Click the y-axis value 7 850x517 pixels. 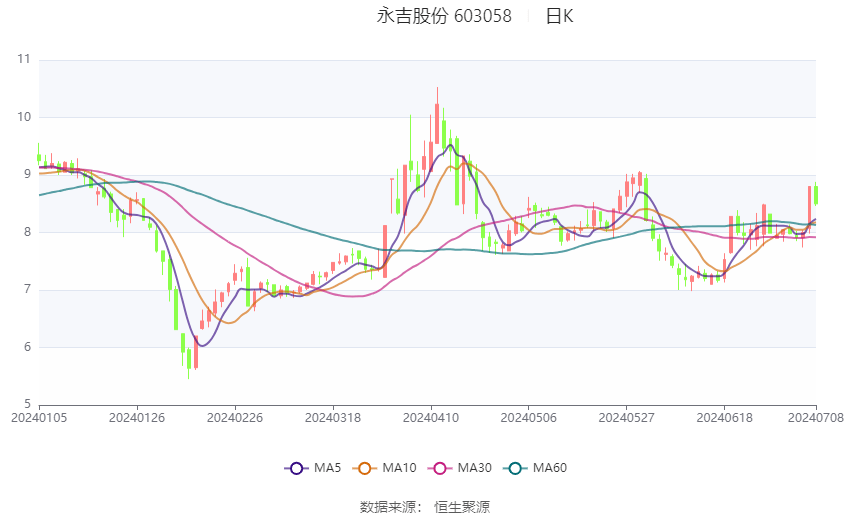(27, 289)
